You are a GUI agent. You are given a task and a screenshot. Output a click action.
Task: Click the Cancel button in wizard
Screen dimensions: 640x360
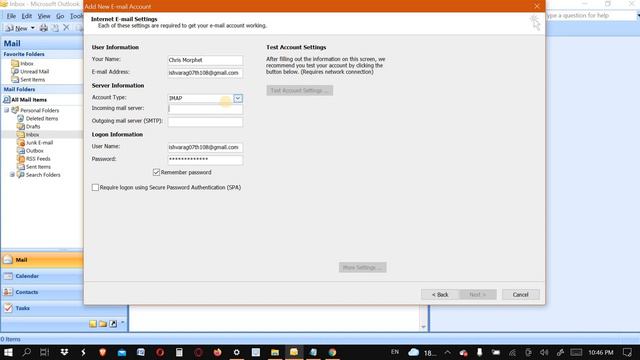520,294
